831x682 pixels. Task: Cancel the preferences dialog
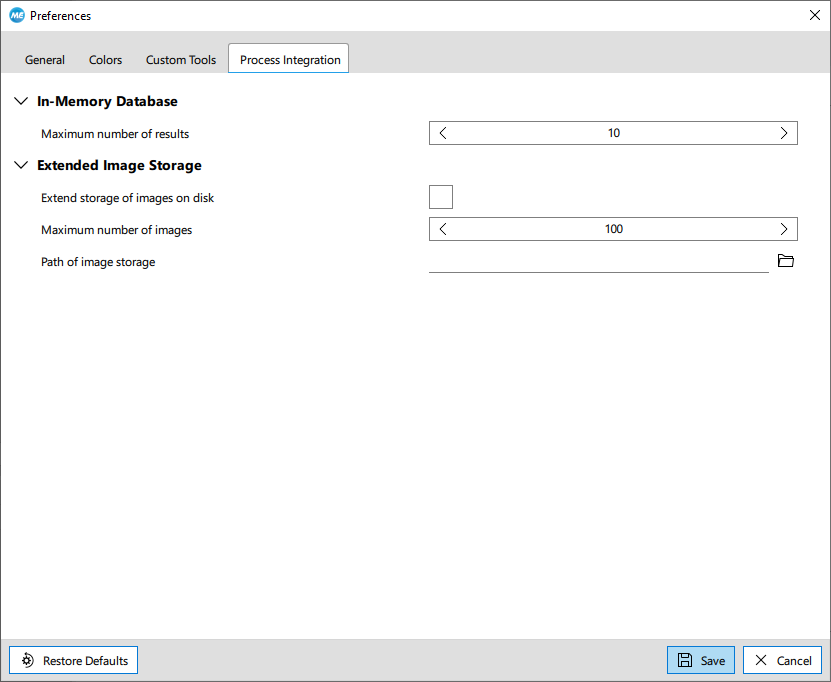tap(782, 660)
